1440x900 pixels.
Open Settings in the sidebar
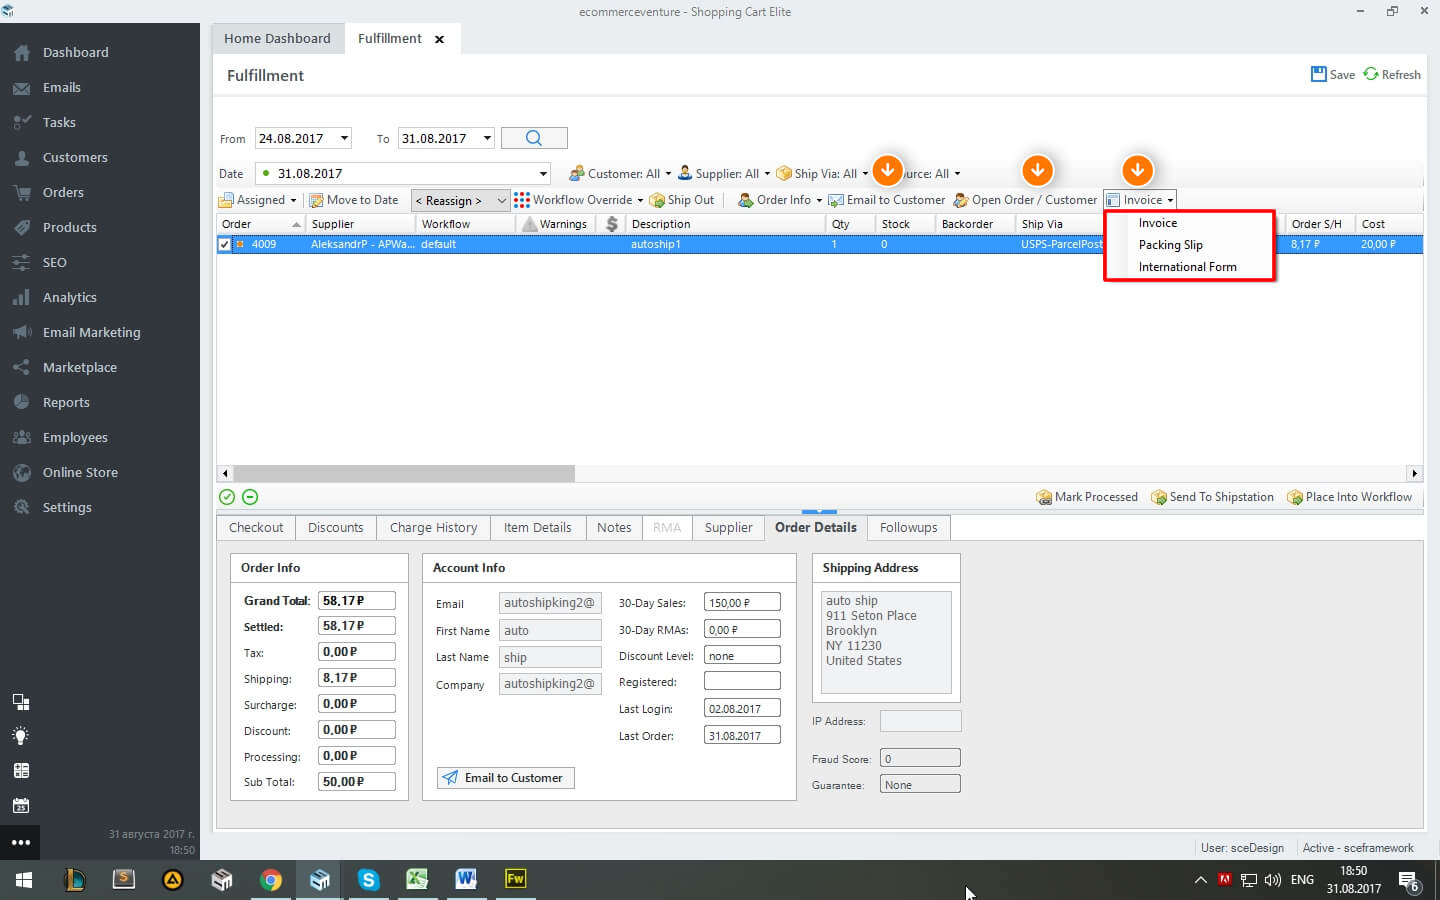(x=67, y=507)
